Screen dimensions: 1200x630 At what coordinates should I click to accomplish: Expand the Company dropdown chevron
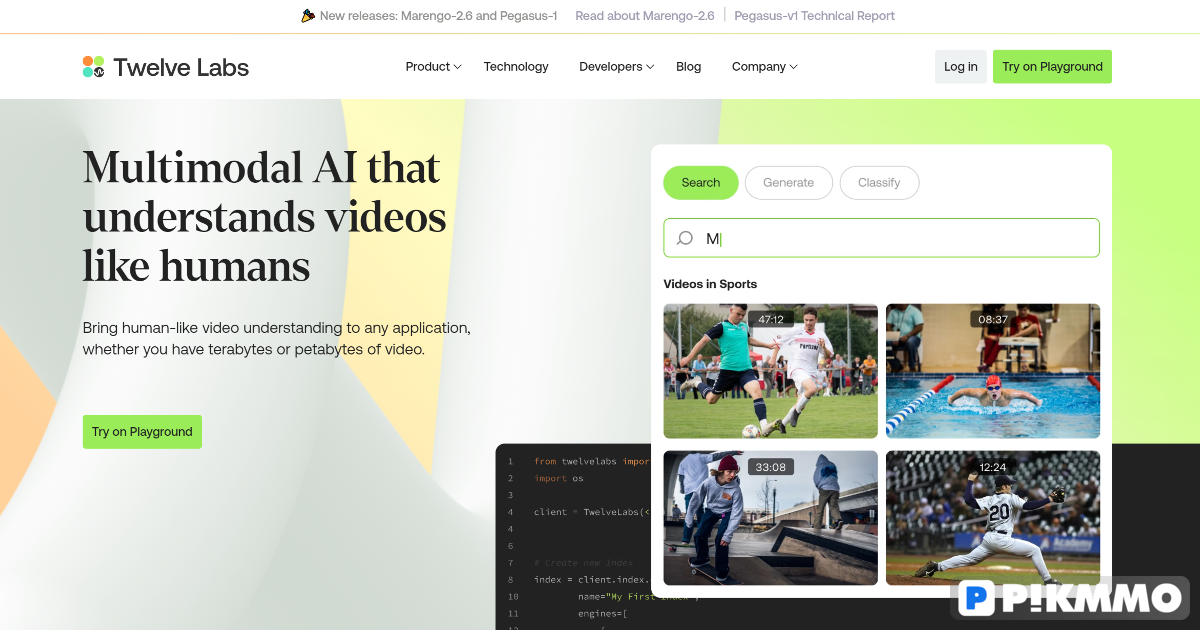[794, 67]
